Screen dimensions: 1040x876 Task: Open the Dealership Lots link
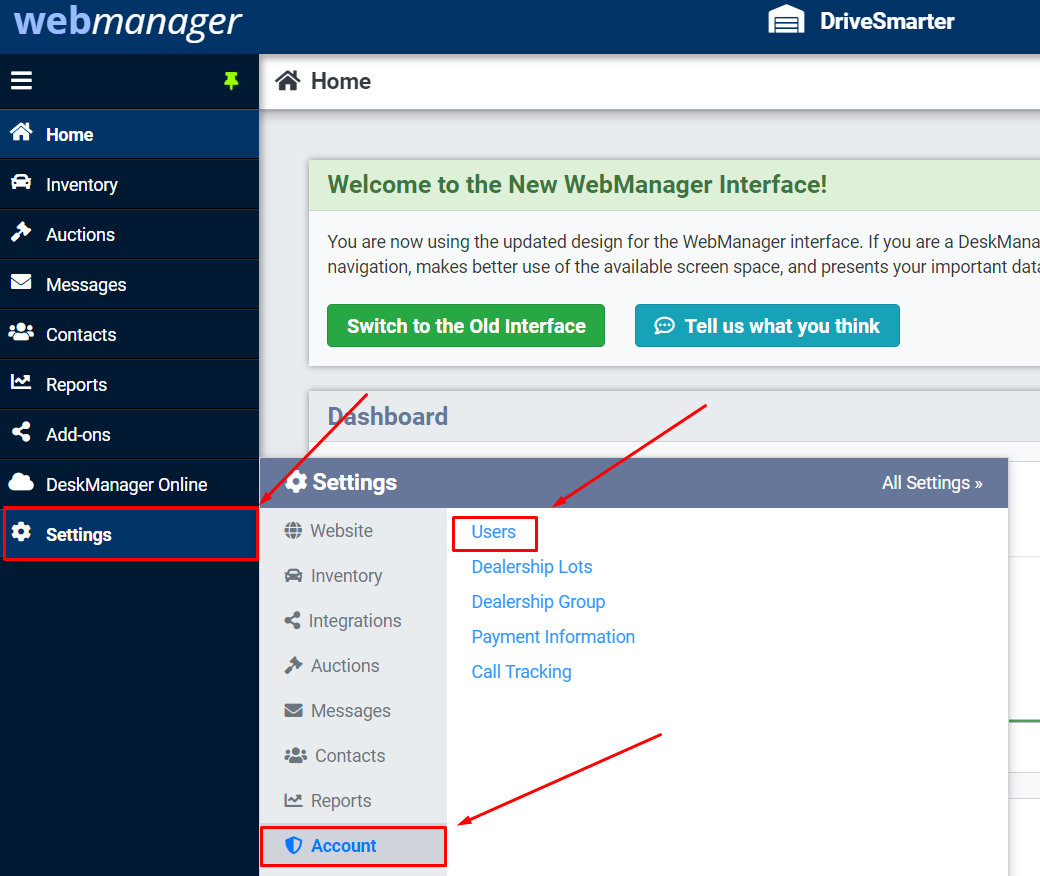532,567
